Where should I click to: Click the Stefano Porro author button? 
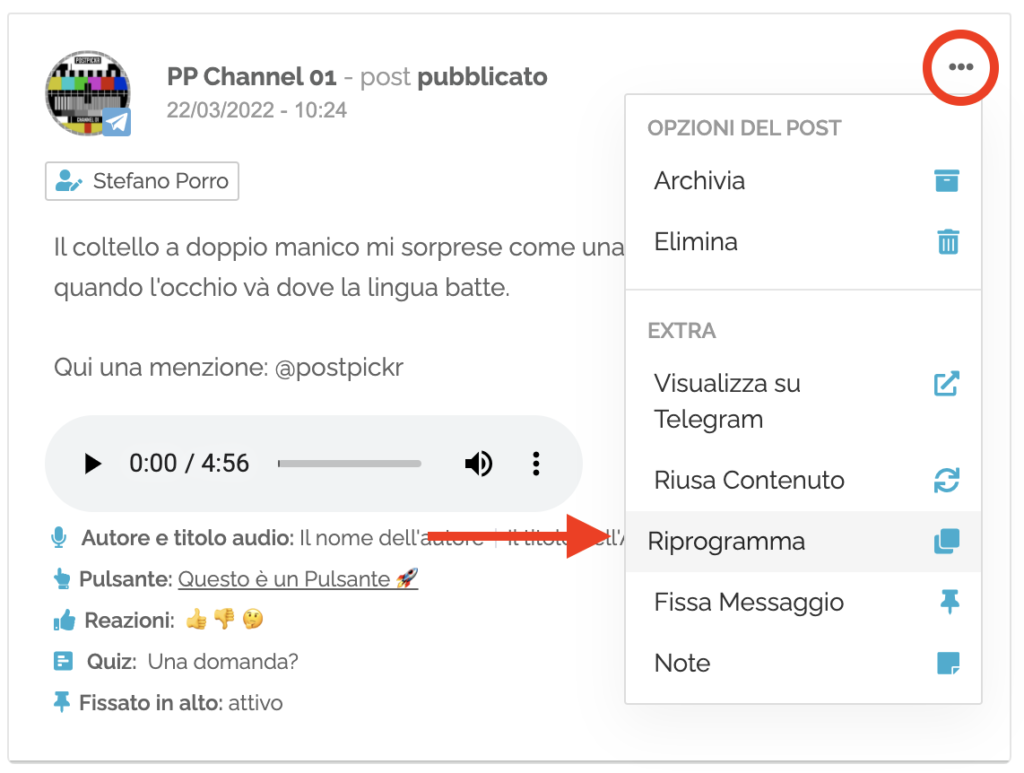141,181
